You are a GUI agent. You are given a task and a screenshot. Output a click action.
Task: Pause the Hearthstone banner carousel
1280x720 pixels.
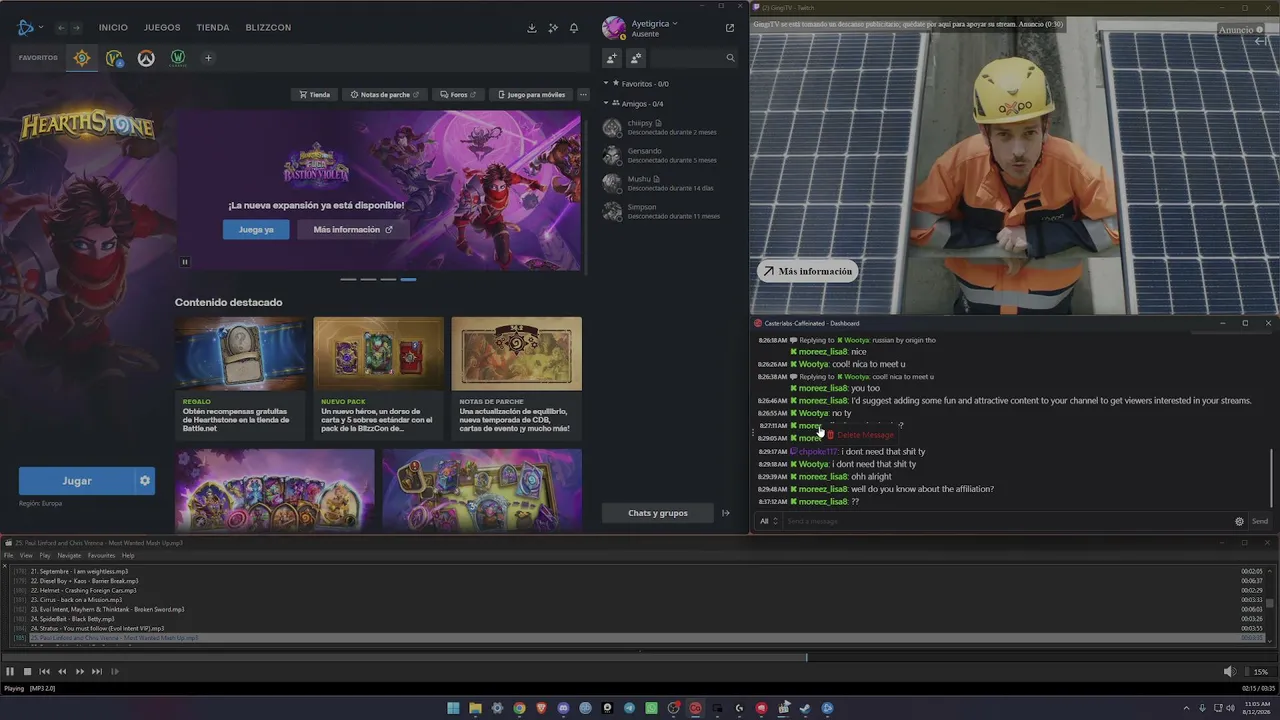185,262
